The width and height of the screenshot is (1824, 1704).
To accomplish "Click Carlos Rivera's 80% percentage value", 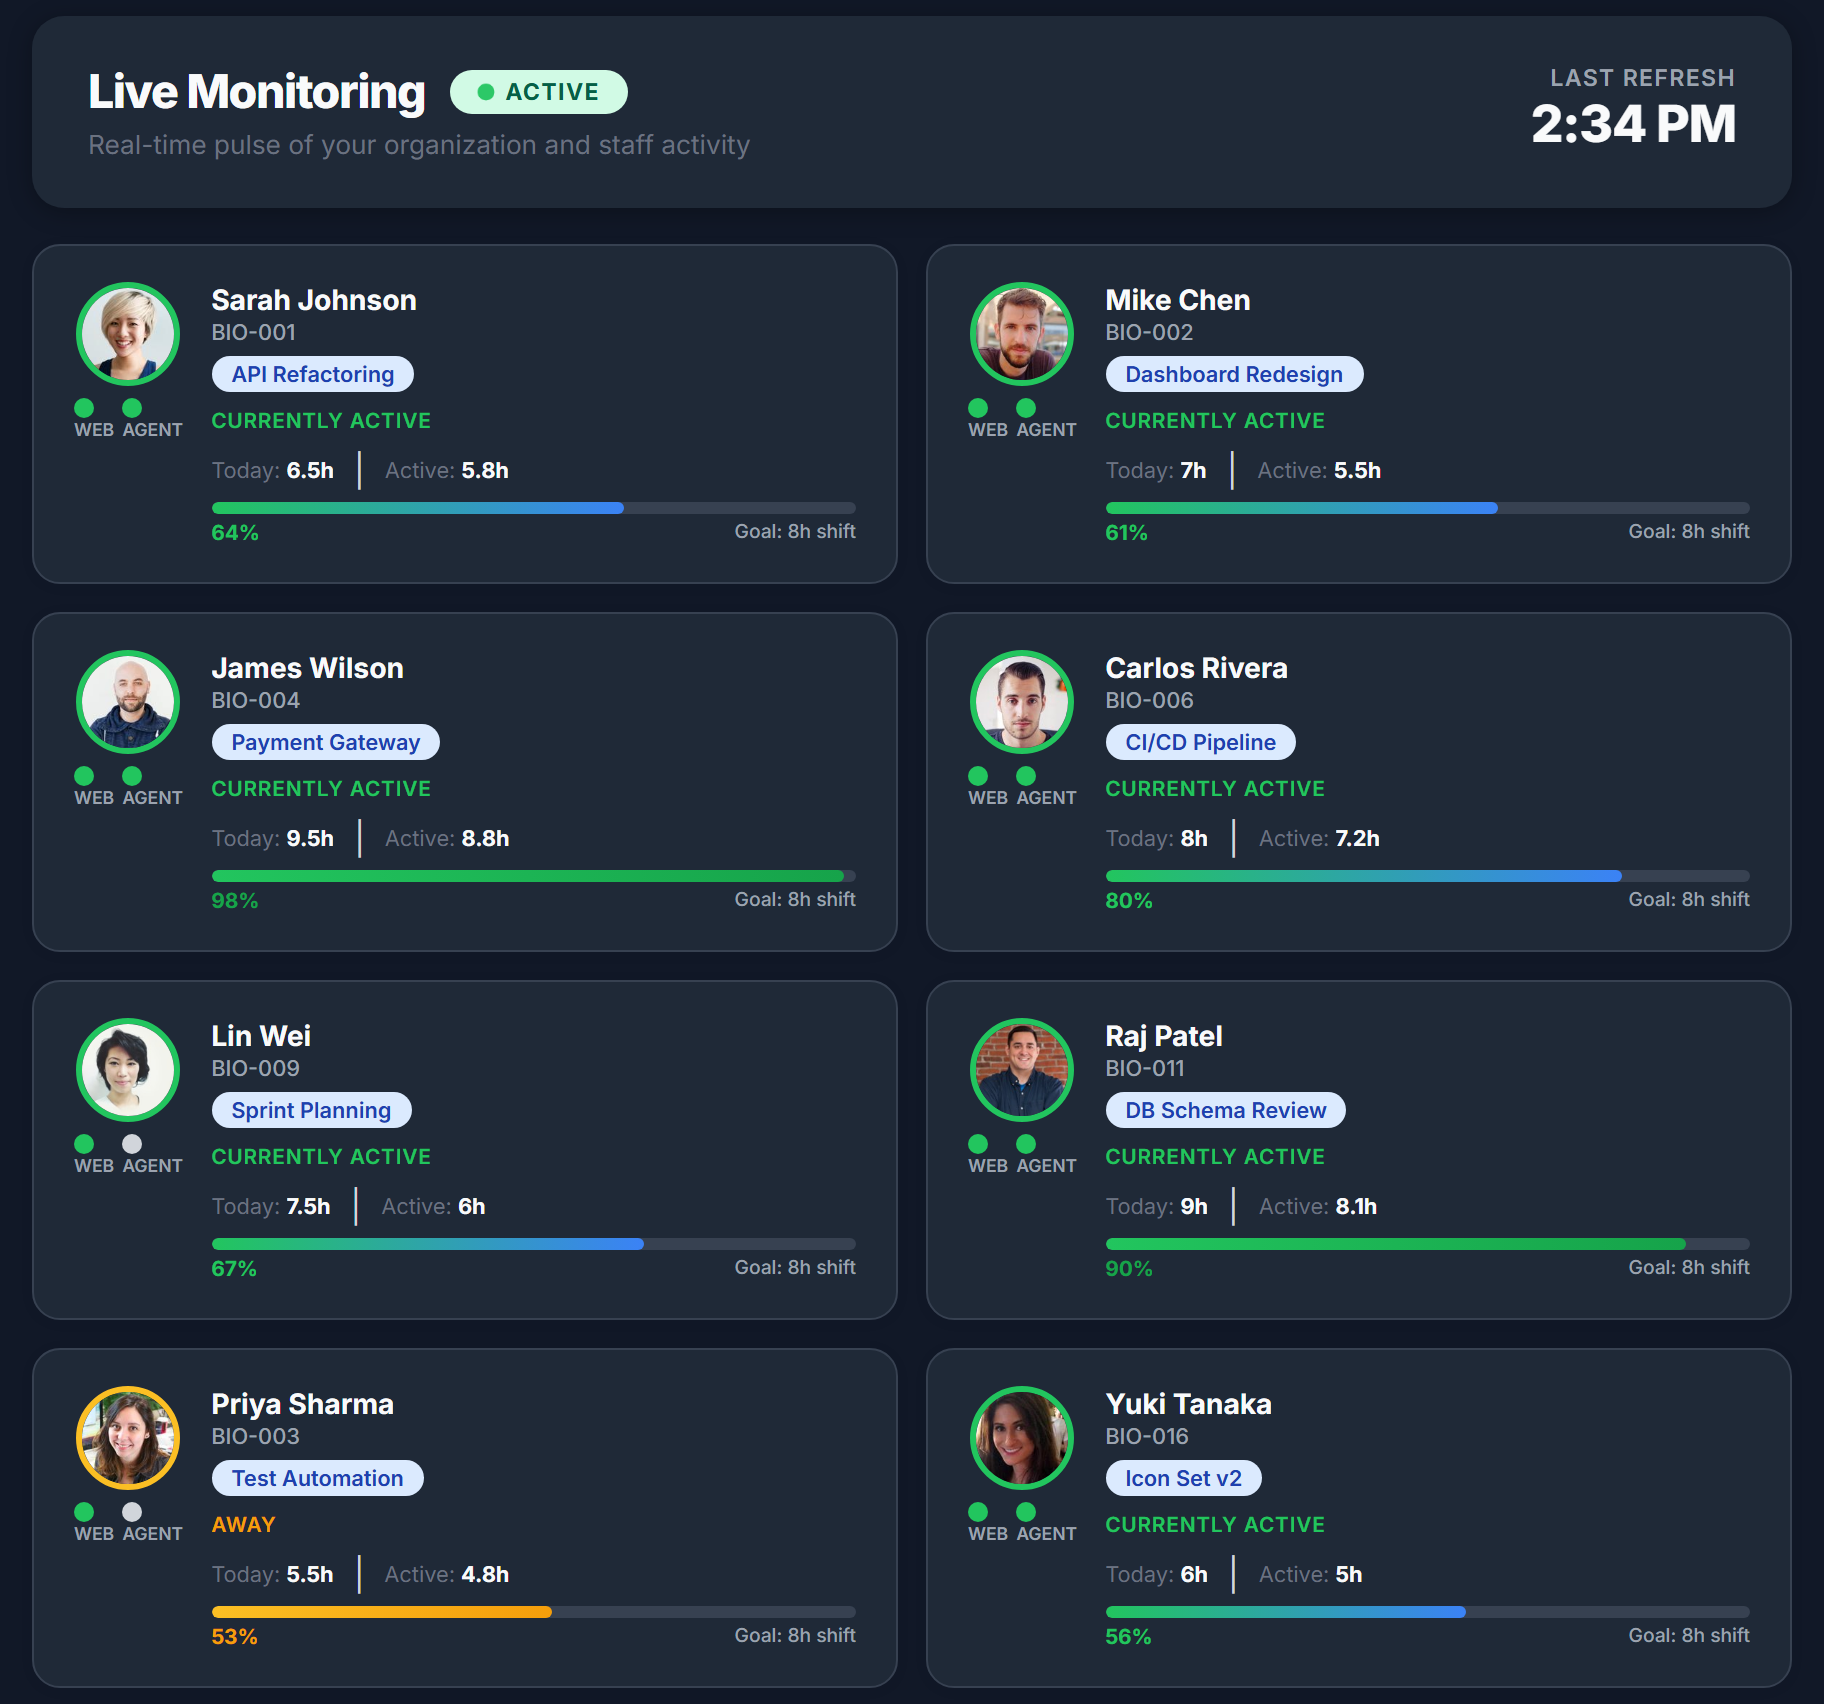I will point(1129,900).
